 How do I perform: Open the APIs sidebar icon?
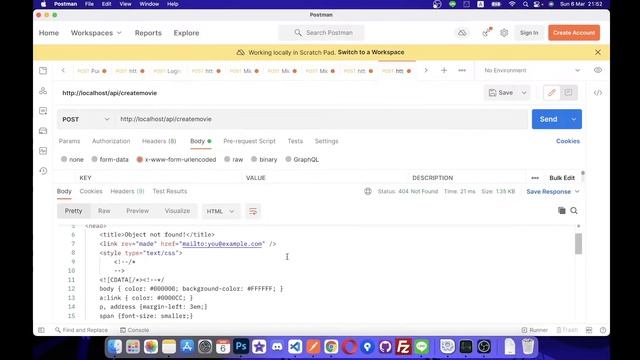43,91
